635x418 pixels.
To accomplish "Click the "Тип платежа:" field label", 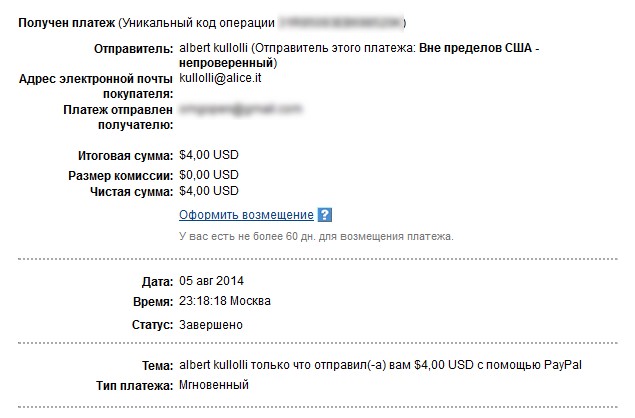I will (x=130, y=385).
